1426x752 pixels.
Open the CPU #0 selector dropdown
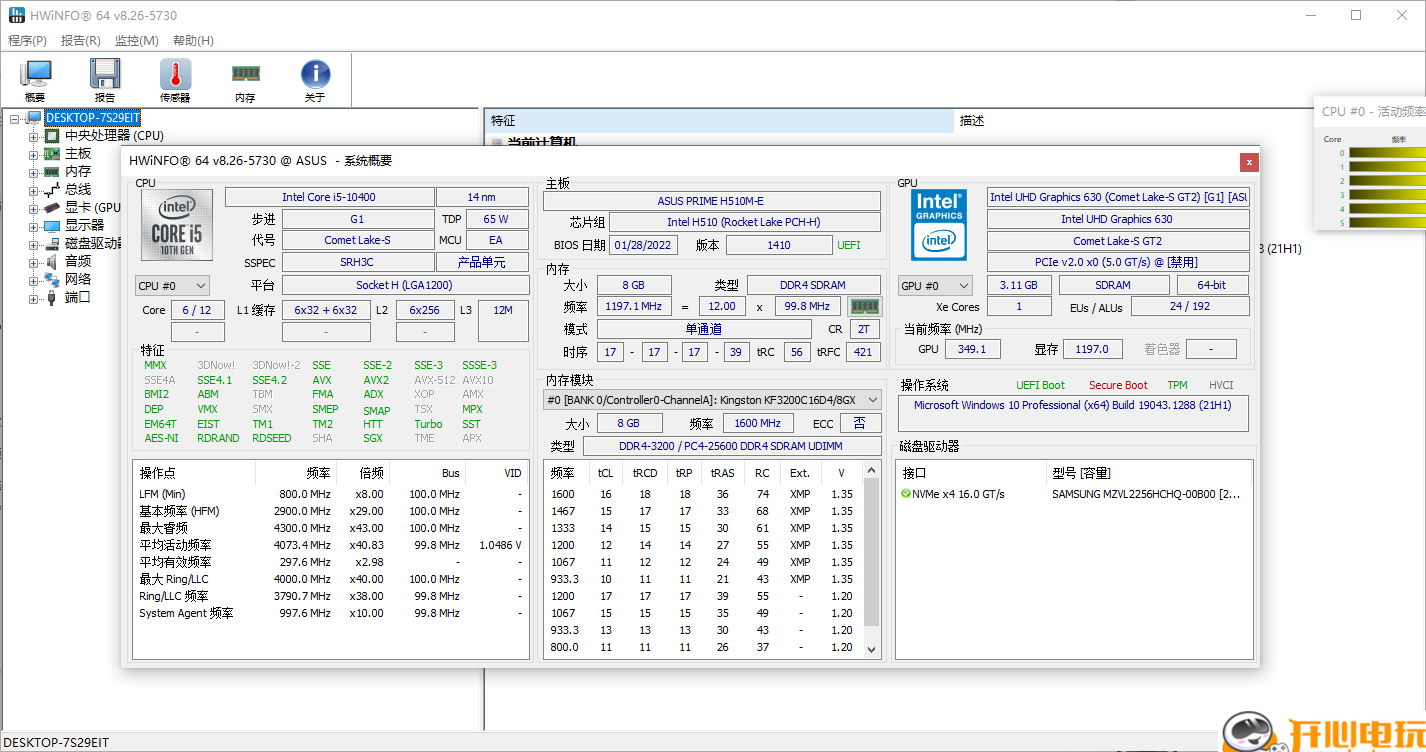[173, 286]
